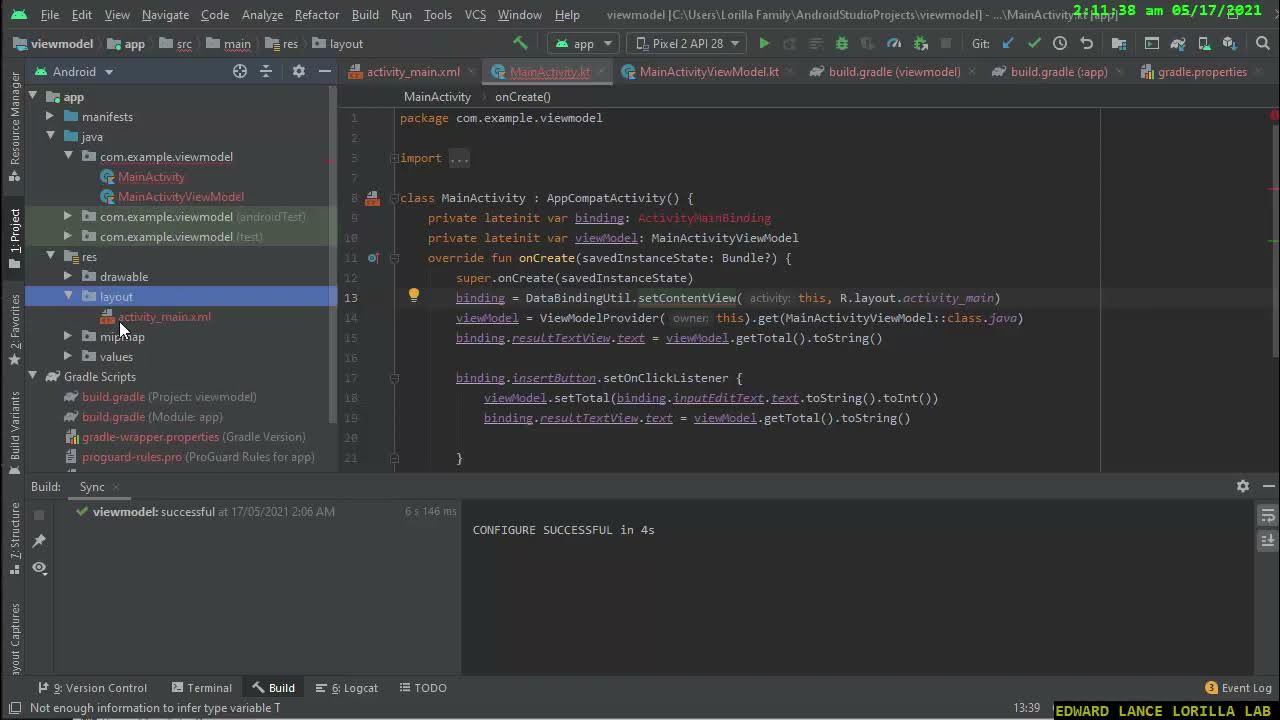This screenshot has width=1280, height=720.
Task: Toggle the Build Variants side panel
Action: click(x=14, y=432)
